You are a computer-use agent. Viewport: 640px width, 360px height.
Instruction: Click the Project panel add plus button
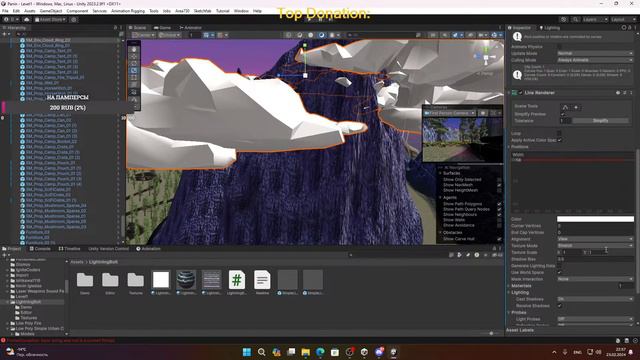pyautogui.click(x=4, y=255)
